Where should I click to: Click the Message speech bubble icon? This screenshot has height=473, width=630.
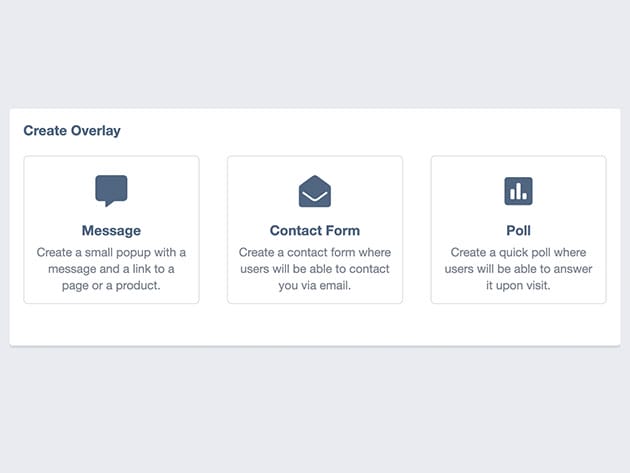[x=111, y=190]
